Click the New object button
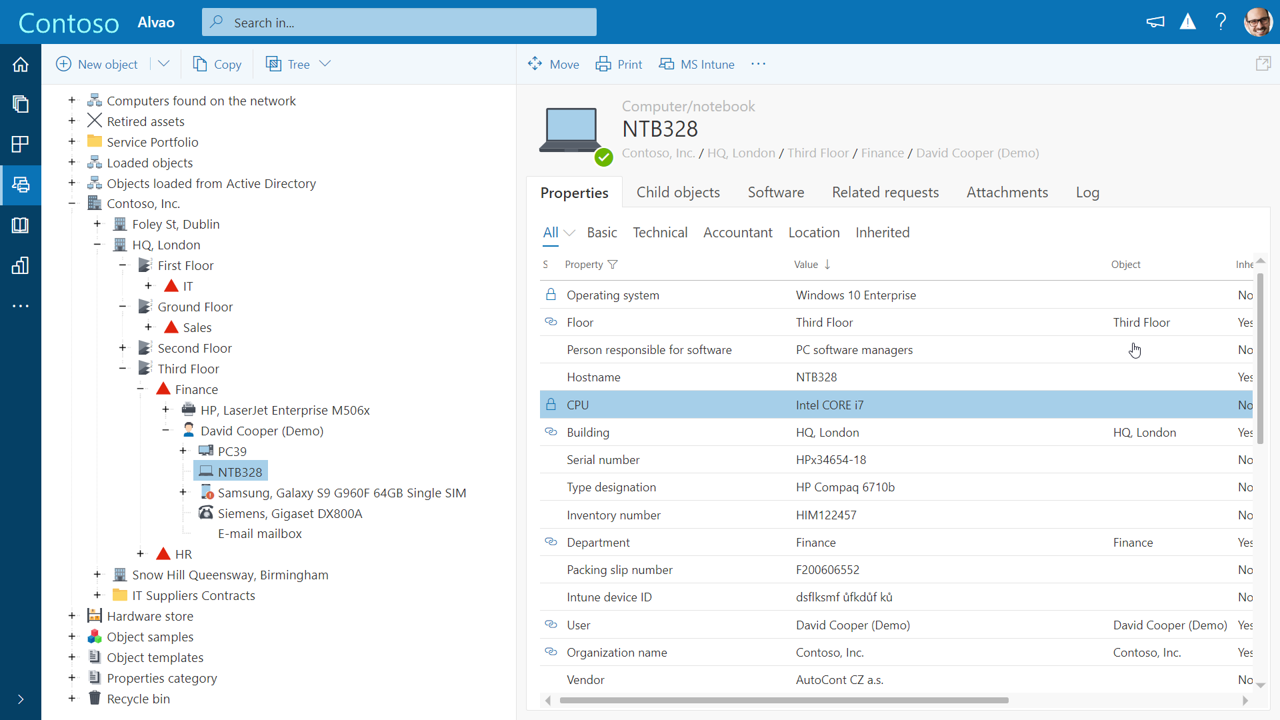 pyautogui.click(x=98, y=63)
